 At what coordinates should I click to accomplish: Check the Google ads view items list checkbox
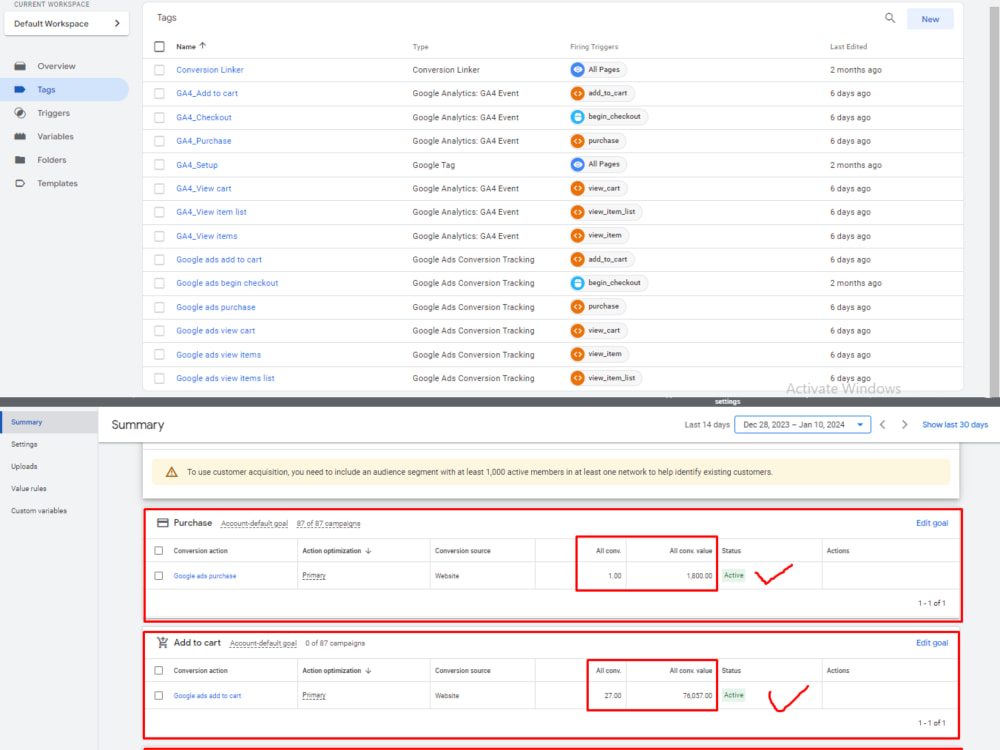pyautogui.click(x=159, y=378)
